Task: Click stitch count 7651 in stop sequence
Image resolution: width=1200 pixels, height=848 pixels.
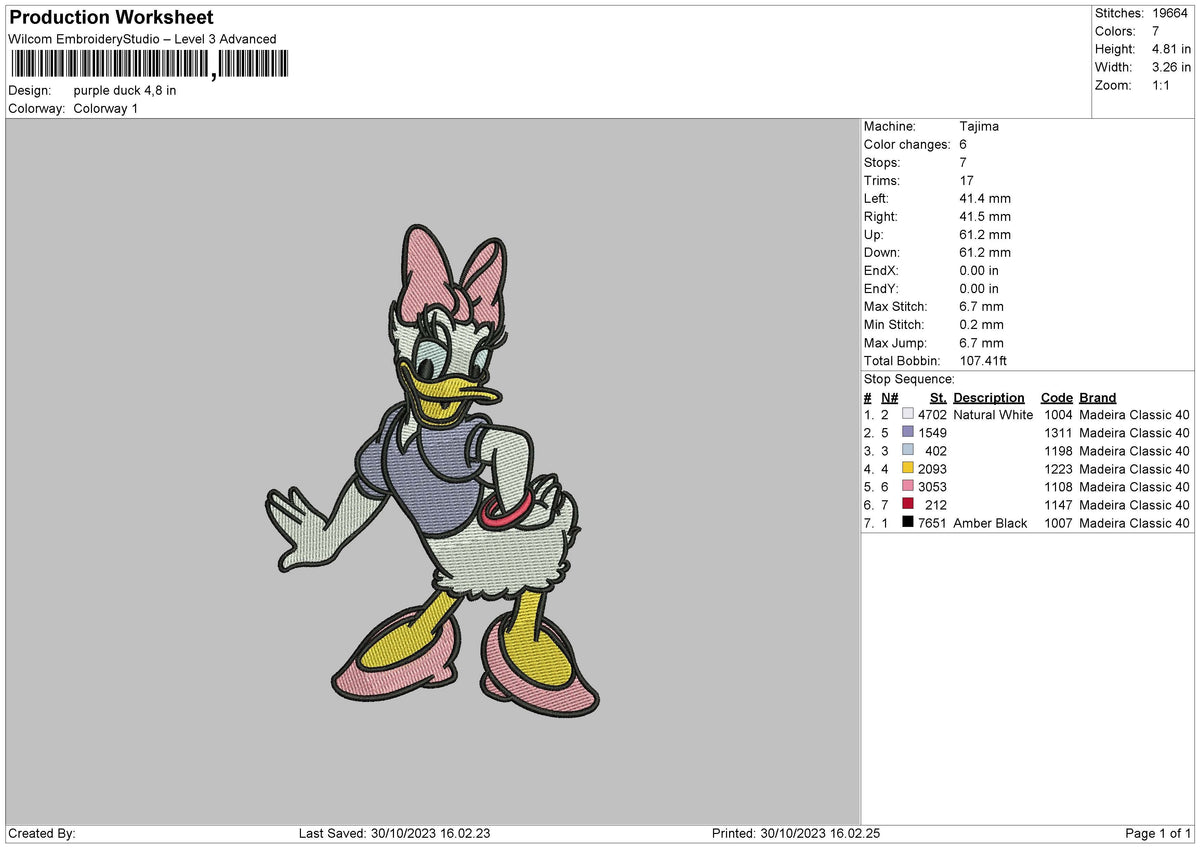Action: point(932,522)
